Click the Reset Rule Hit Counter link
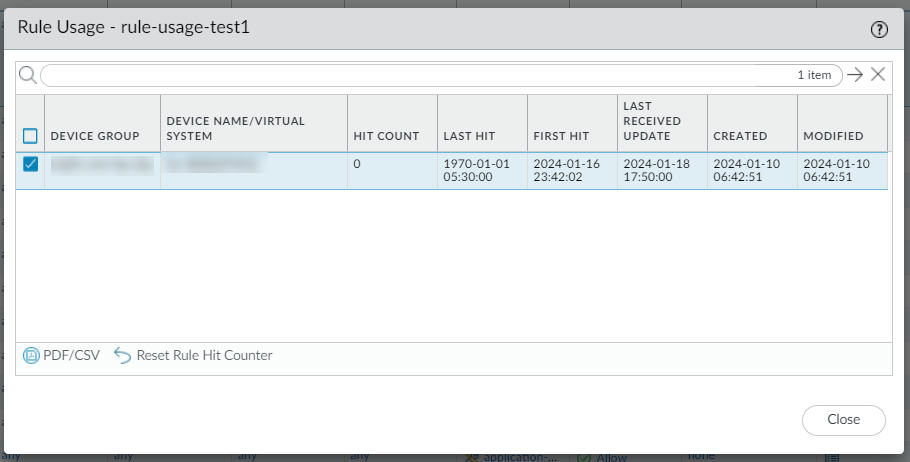910x462 pixels. 204,355
